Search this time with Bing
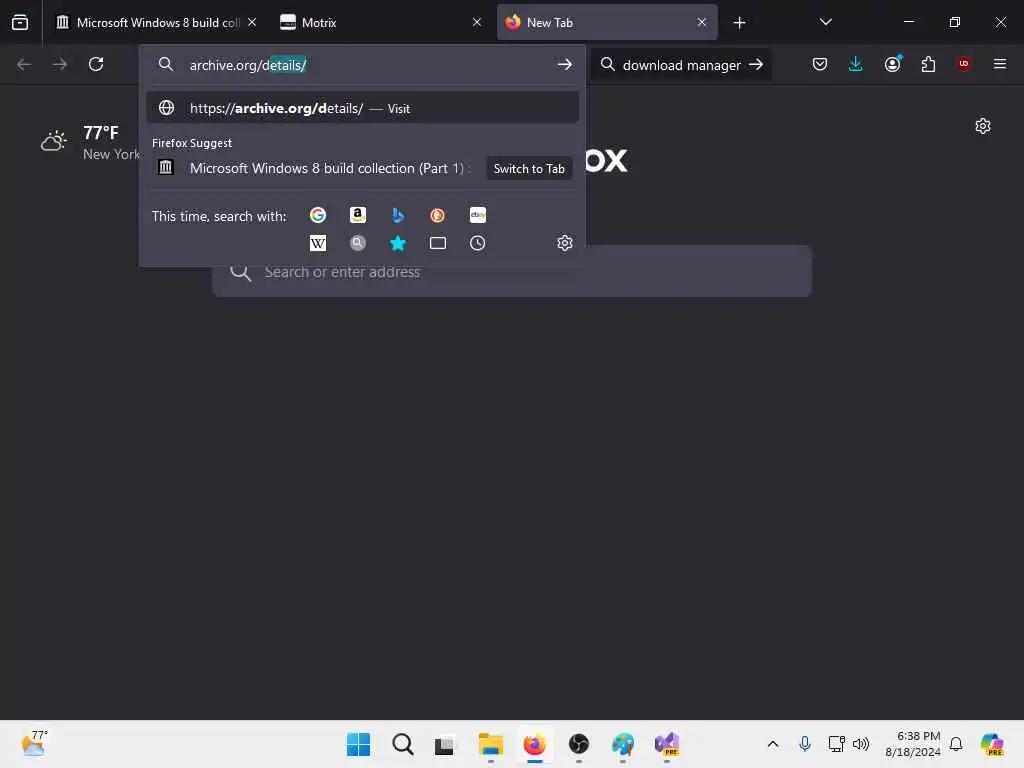The height and width of the screenshot is (768, 1024). click(x=398, y=215)
